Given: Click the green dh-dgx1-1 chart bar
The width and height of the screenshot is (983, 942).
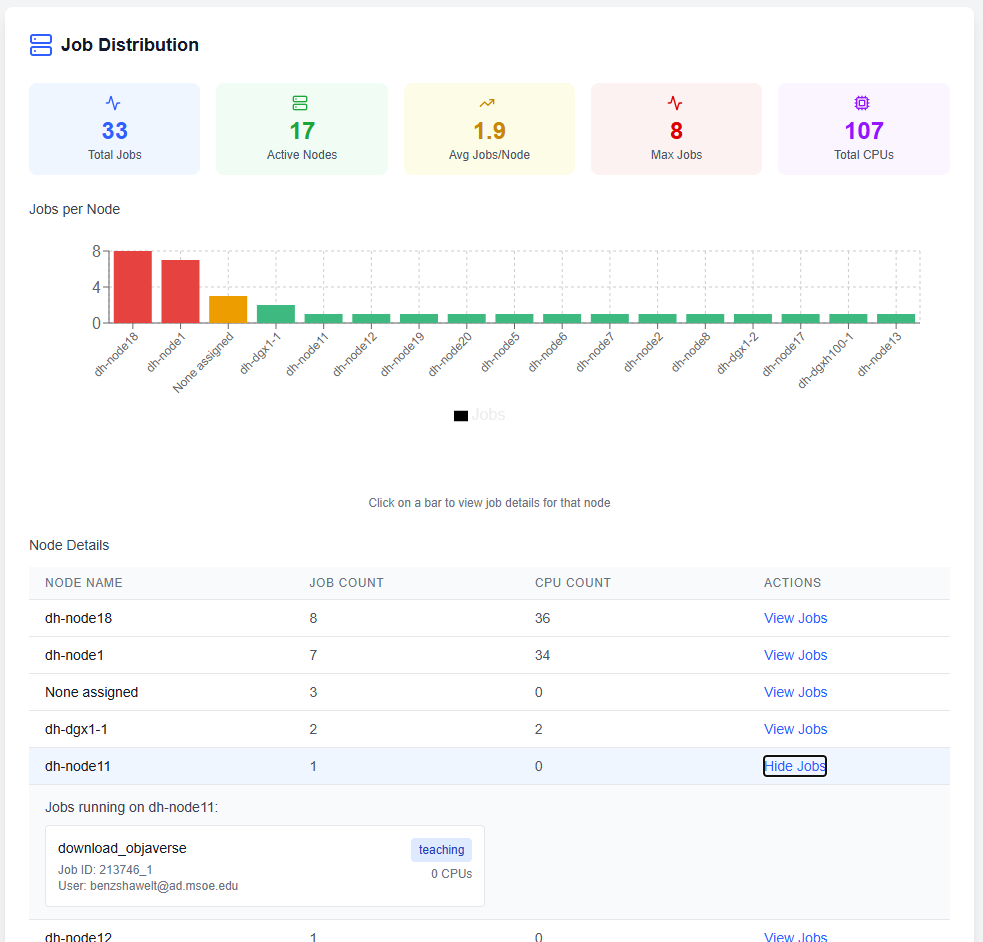Looking at the screenshot, I should [x=276, y=314].
